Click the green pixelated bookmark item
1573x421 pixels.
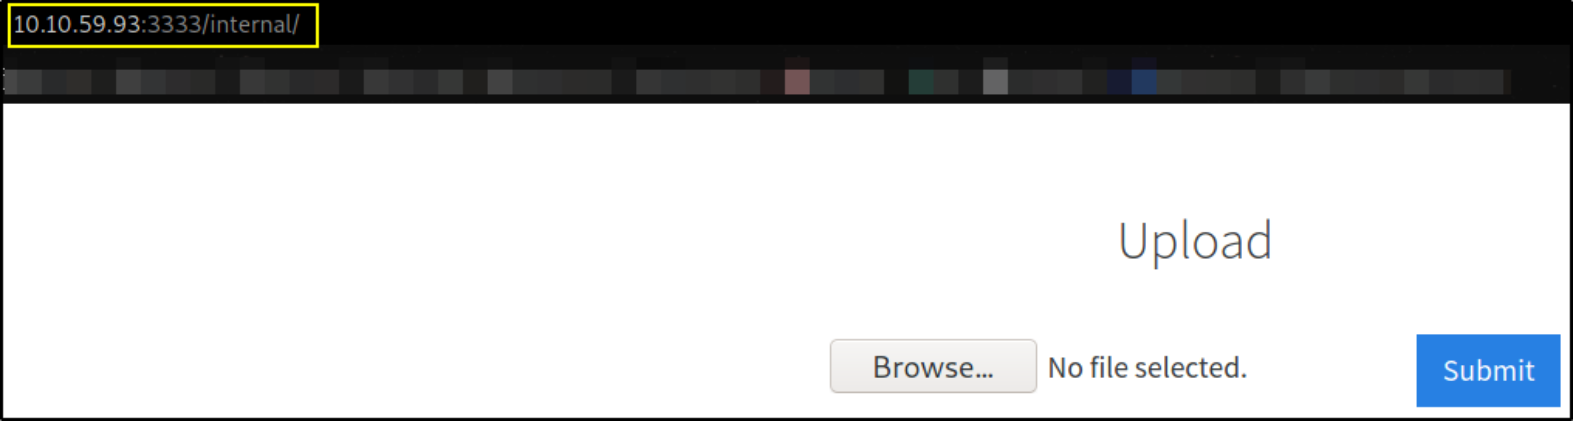coord(921,81)
